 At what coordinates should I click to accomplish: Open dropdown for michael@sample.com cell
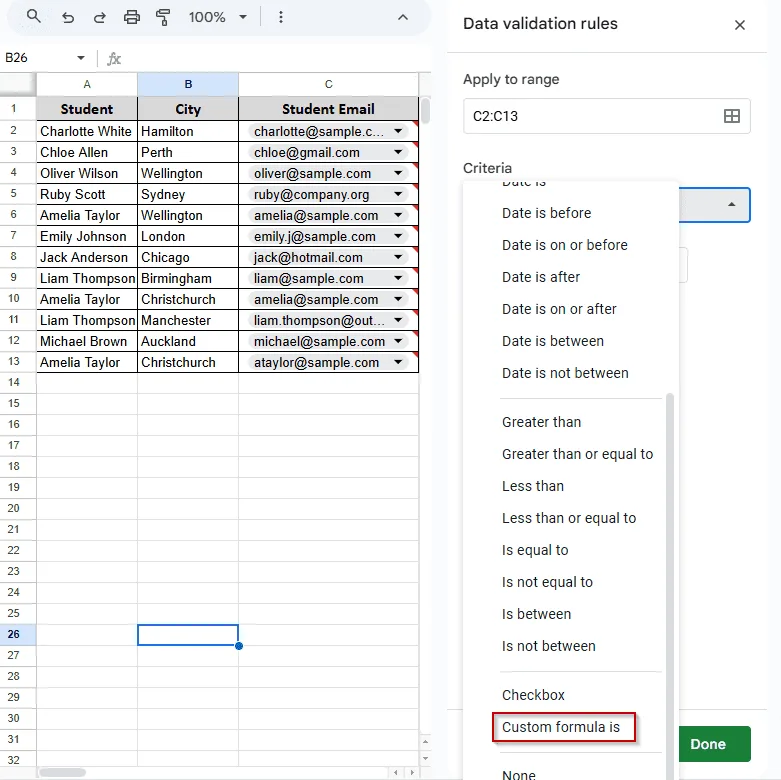click(398, 341)
